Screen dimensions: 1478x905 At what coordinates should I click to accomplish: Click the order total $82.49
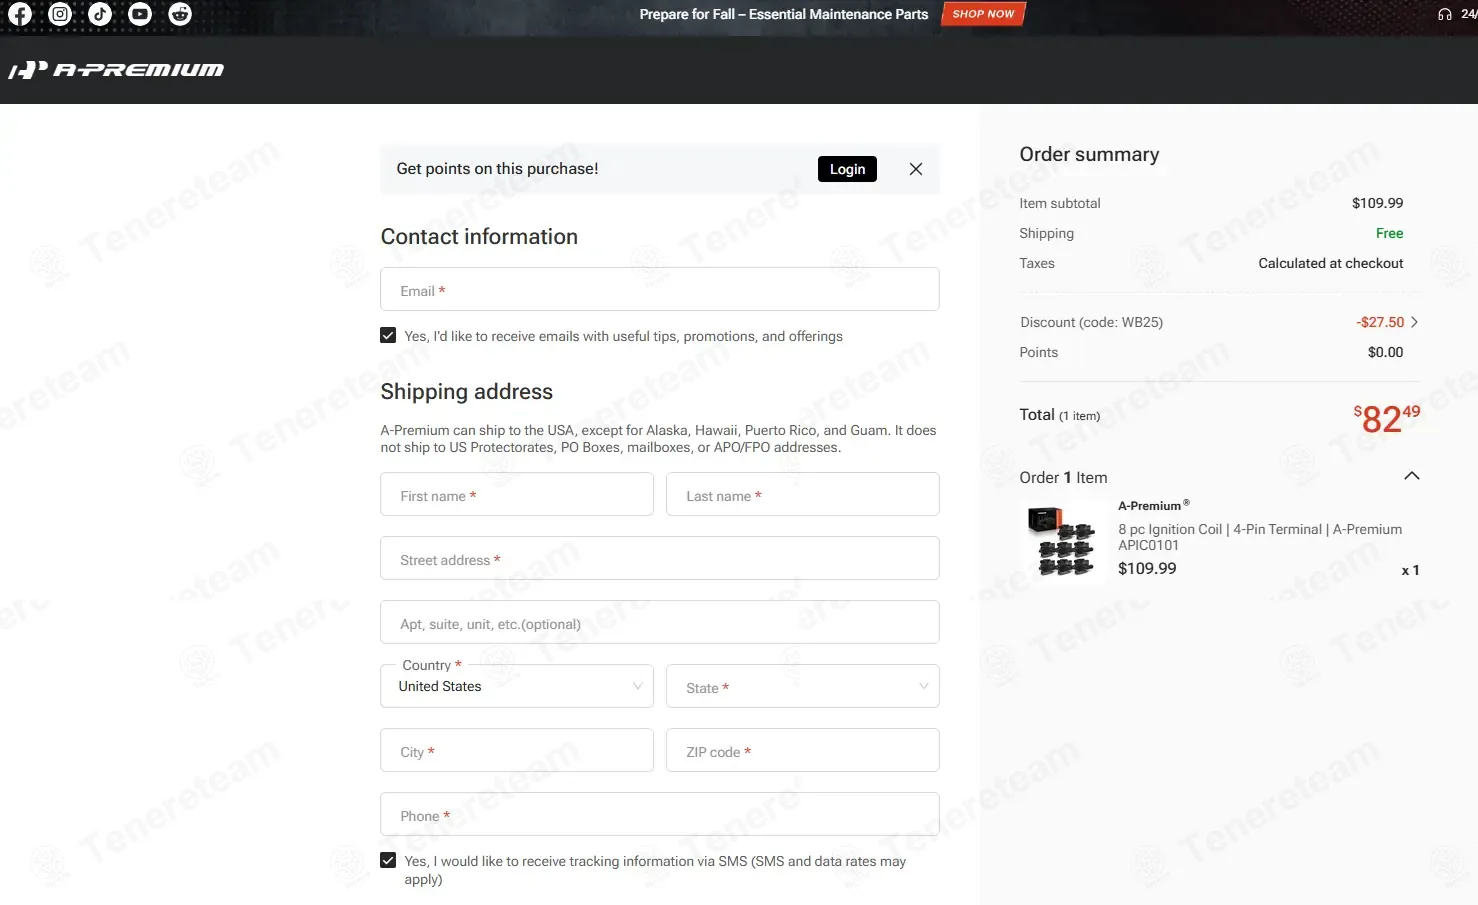pyautogui.click(x=1387, y=418)
